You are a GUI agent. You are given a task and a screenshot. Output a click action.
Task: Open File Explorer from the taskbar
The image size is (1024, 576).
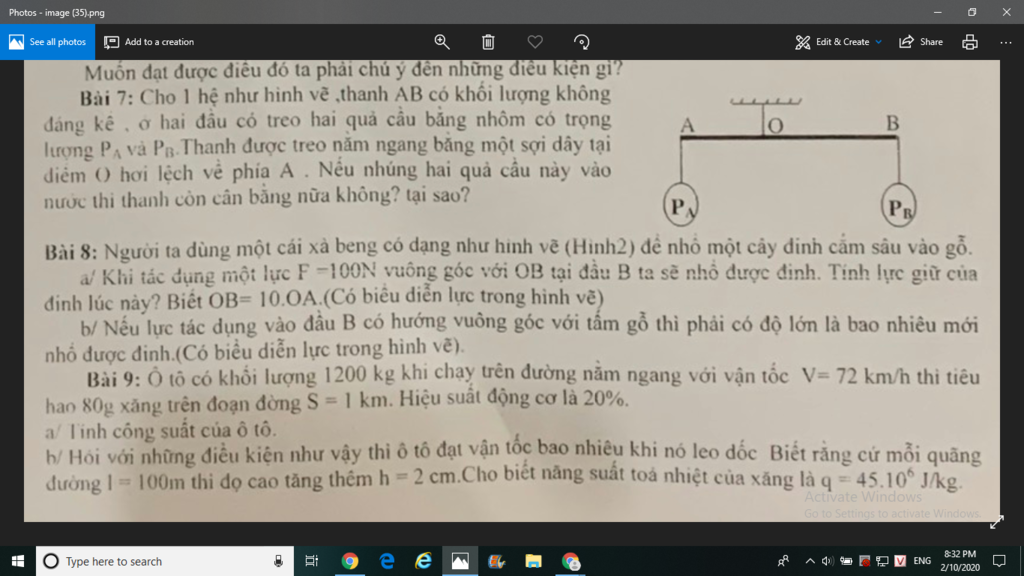[534, 561]
